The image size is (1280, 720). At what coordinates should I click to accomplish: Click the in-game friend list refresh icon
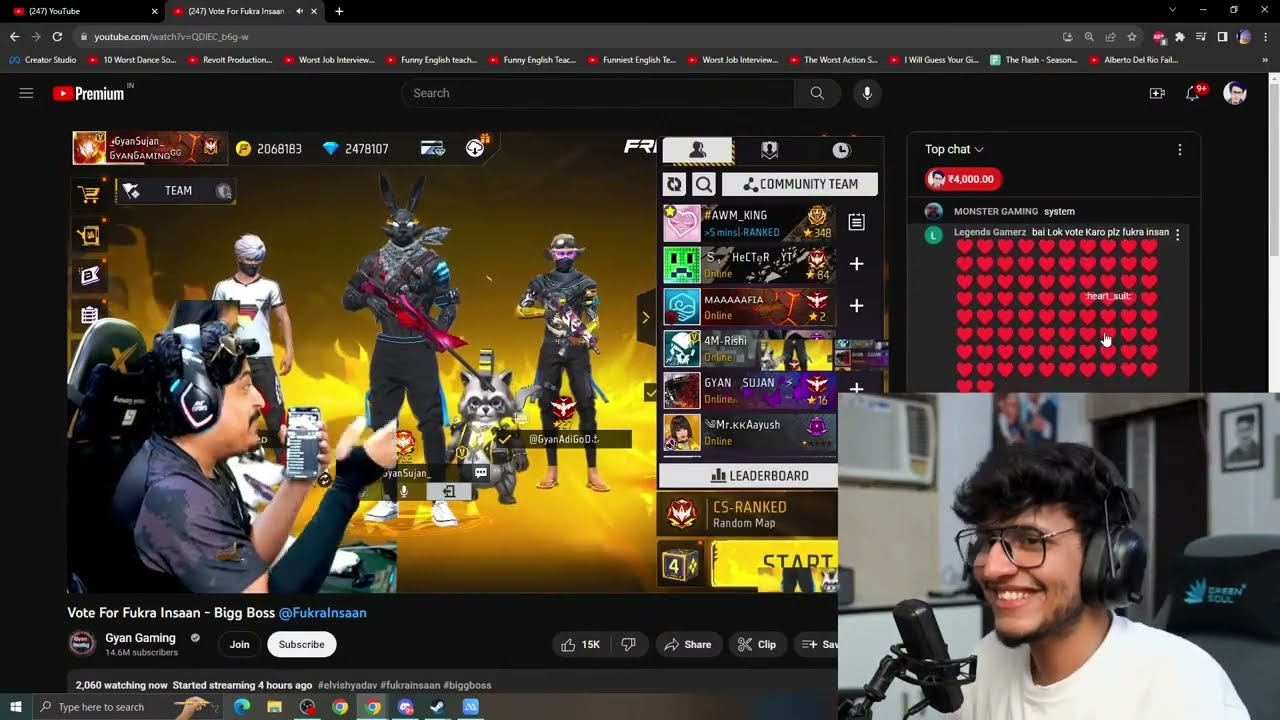coord(674,184)
